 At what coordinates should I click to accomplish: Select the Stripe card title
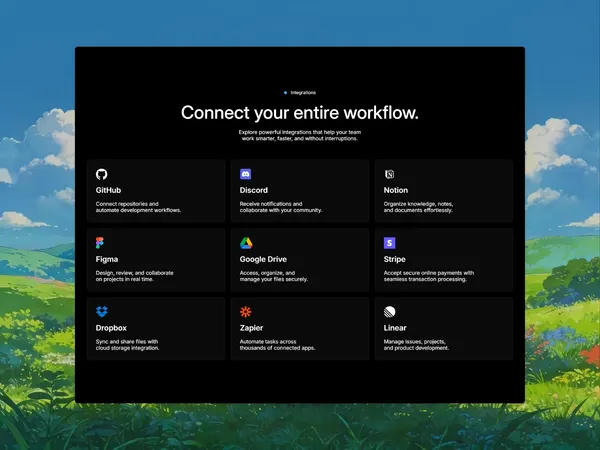[x=395, y=259]
